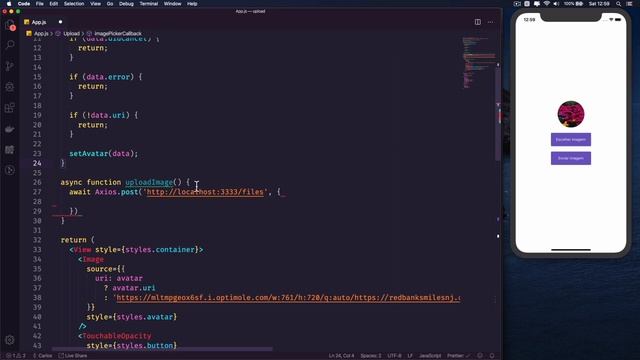Open the Apple menu
Image resolution: width=640 pixels, height=360 pixels.
click(9, 4)
